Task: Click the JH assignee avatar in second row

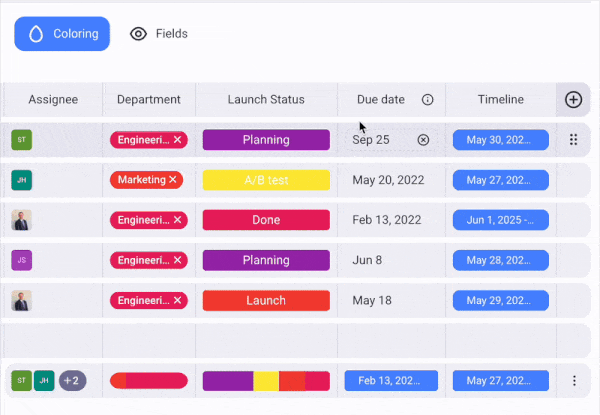Action: [x=21, y=180]
